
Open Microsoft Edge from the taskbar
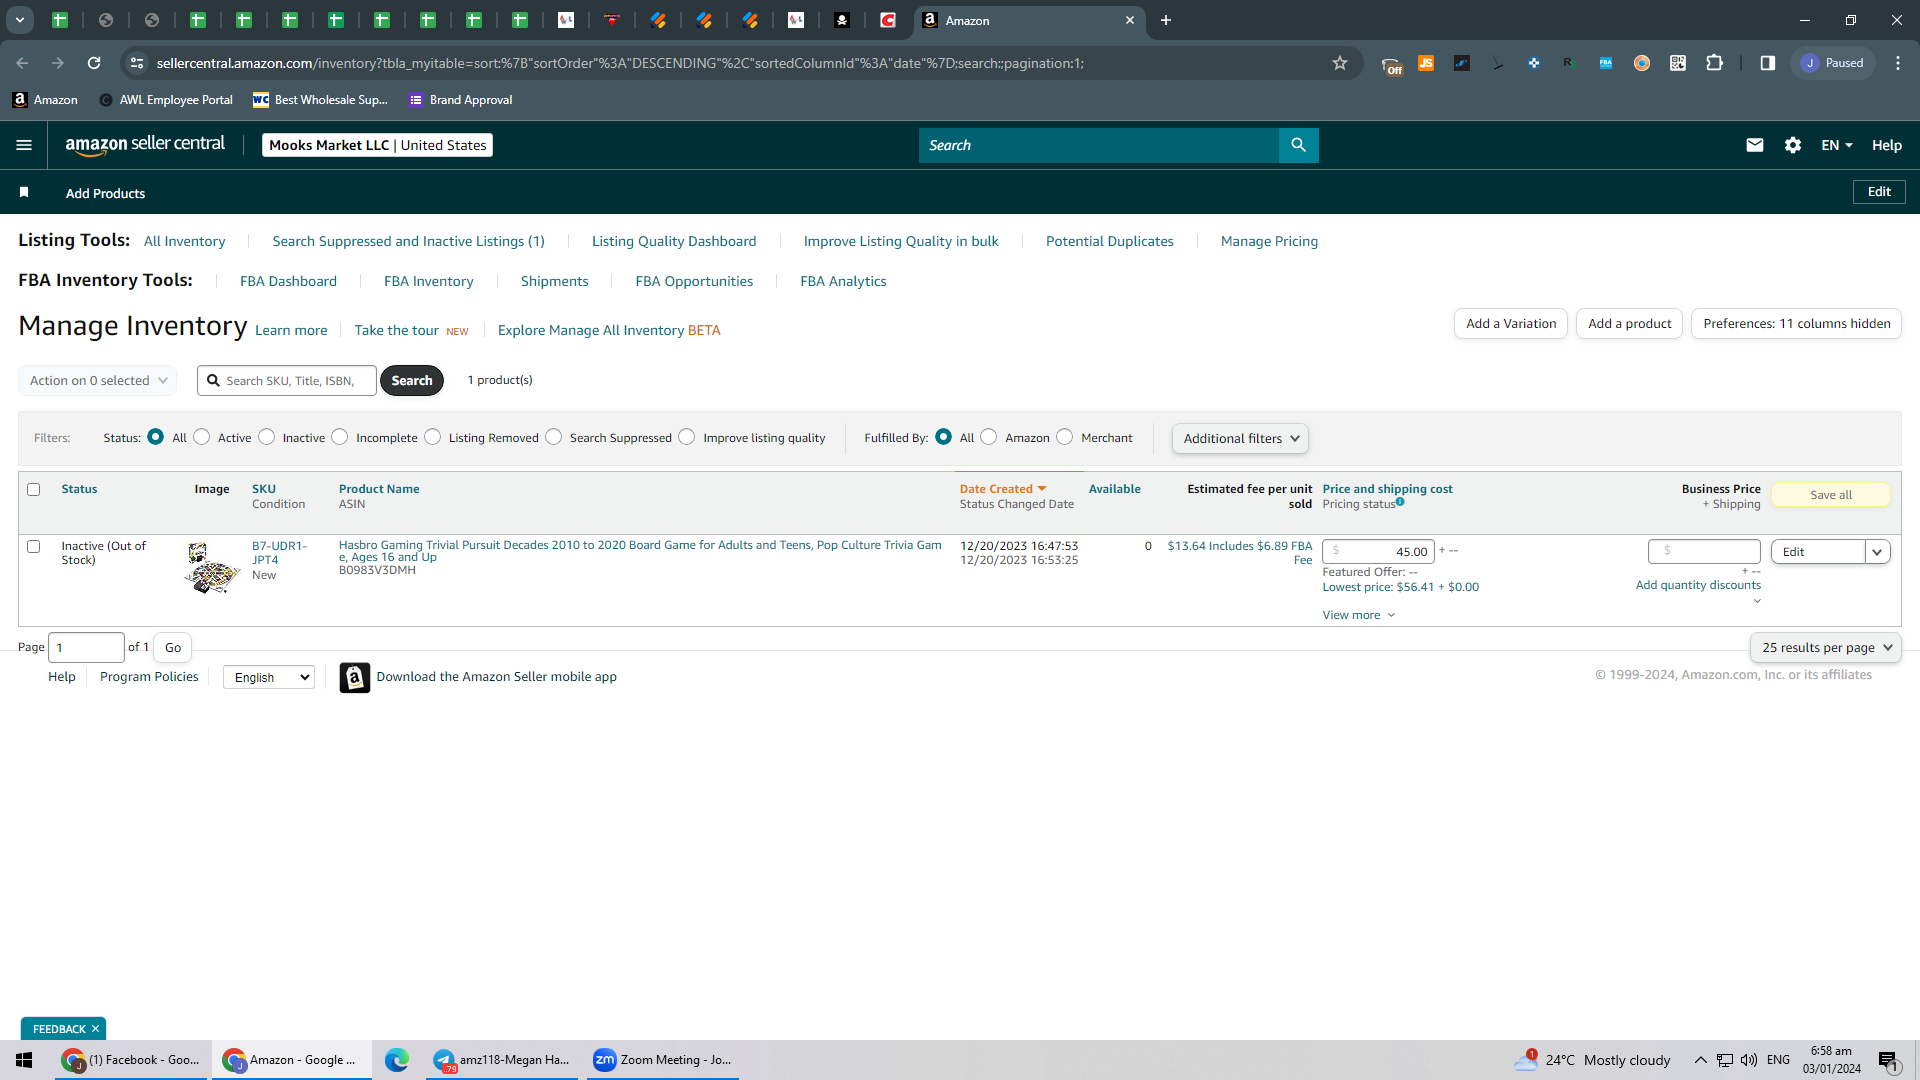pos(396,1060)
